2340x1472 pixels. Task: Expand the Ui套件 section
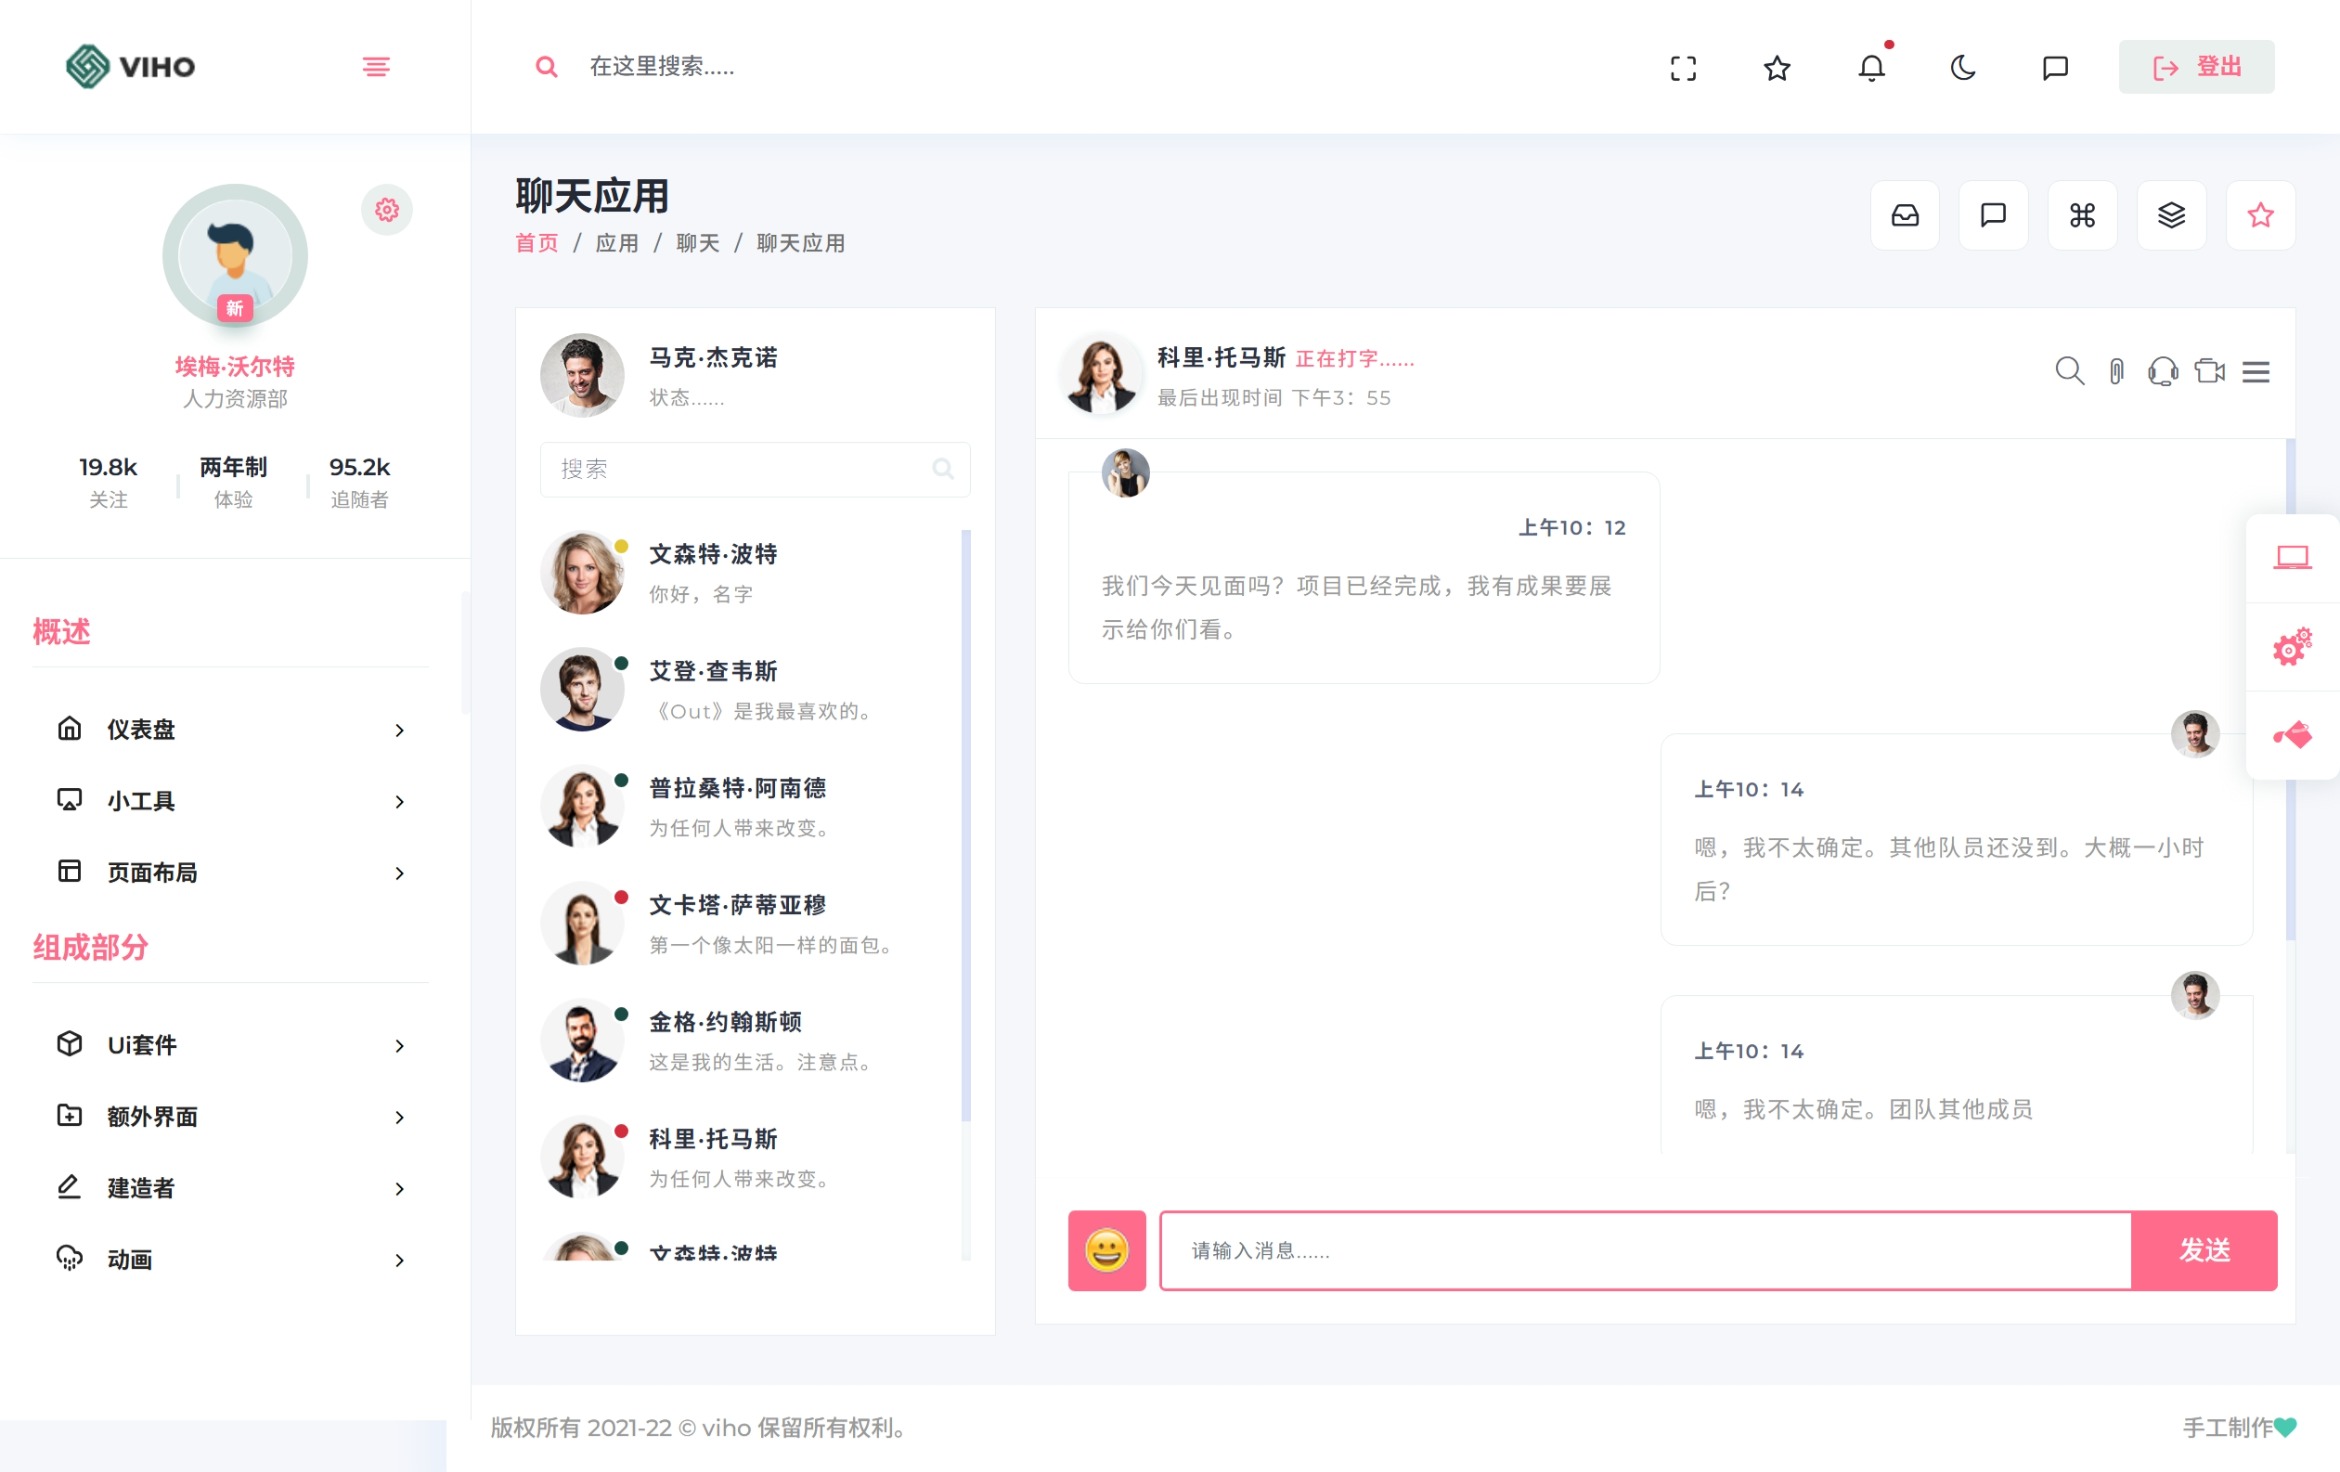coord(141,1045)
